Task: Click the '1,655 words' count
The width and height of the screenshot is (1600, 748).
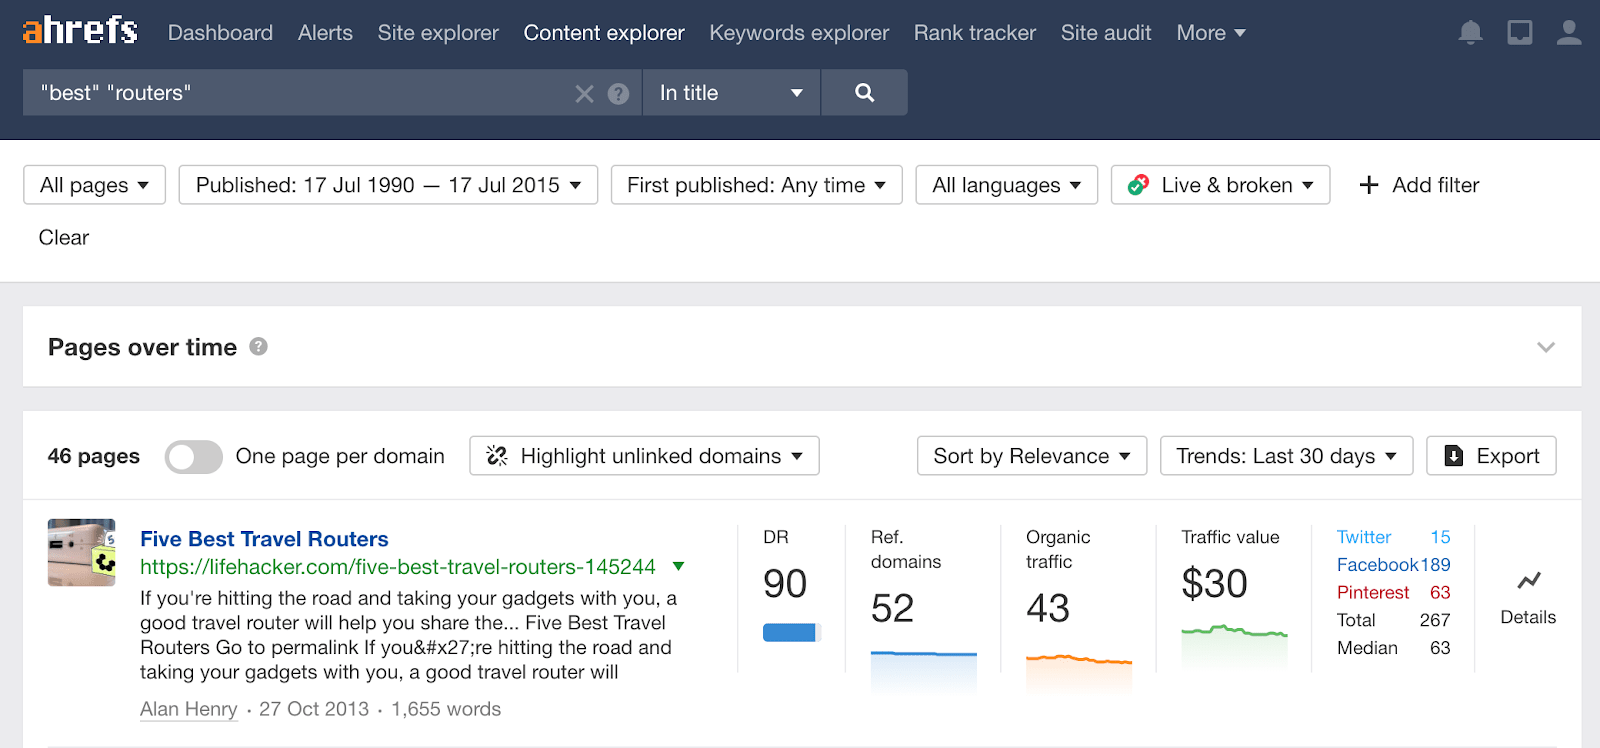Action: pos(446,709)
